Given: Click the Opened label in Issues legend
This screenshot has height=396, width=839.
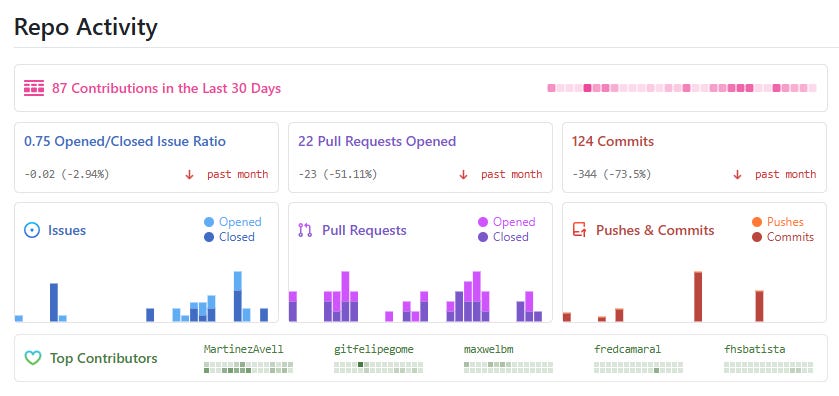Looking at the screenshot, I should coord(240,222).
